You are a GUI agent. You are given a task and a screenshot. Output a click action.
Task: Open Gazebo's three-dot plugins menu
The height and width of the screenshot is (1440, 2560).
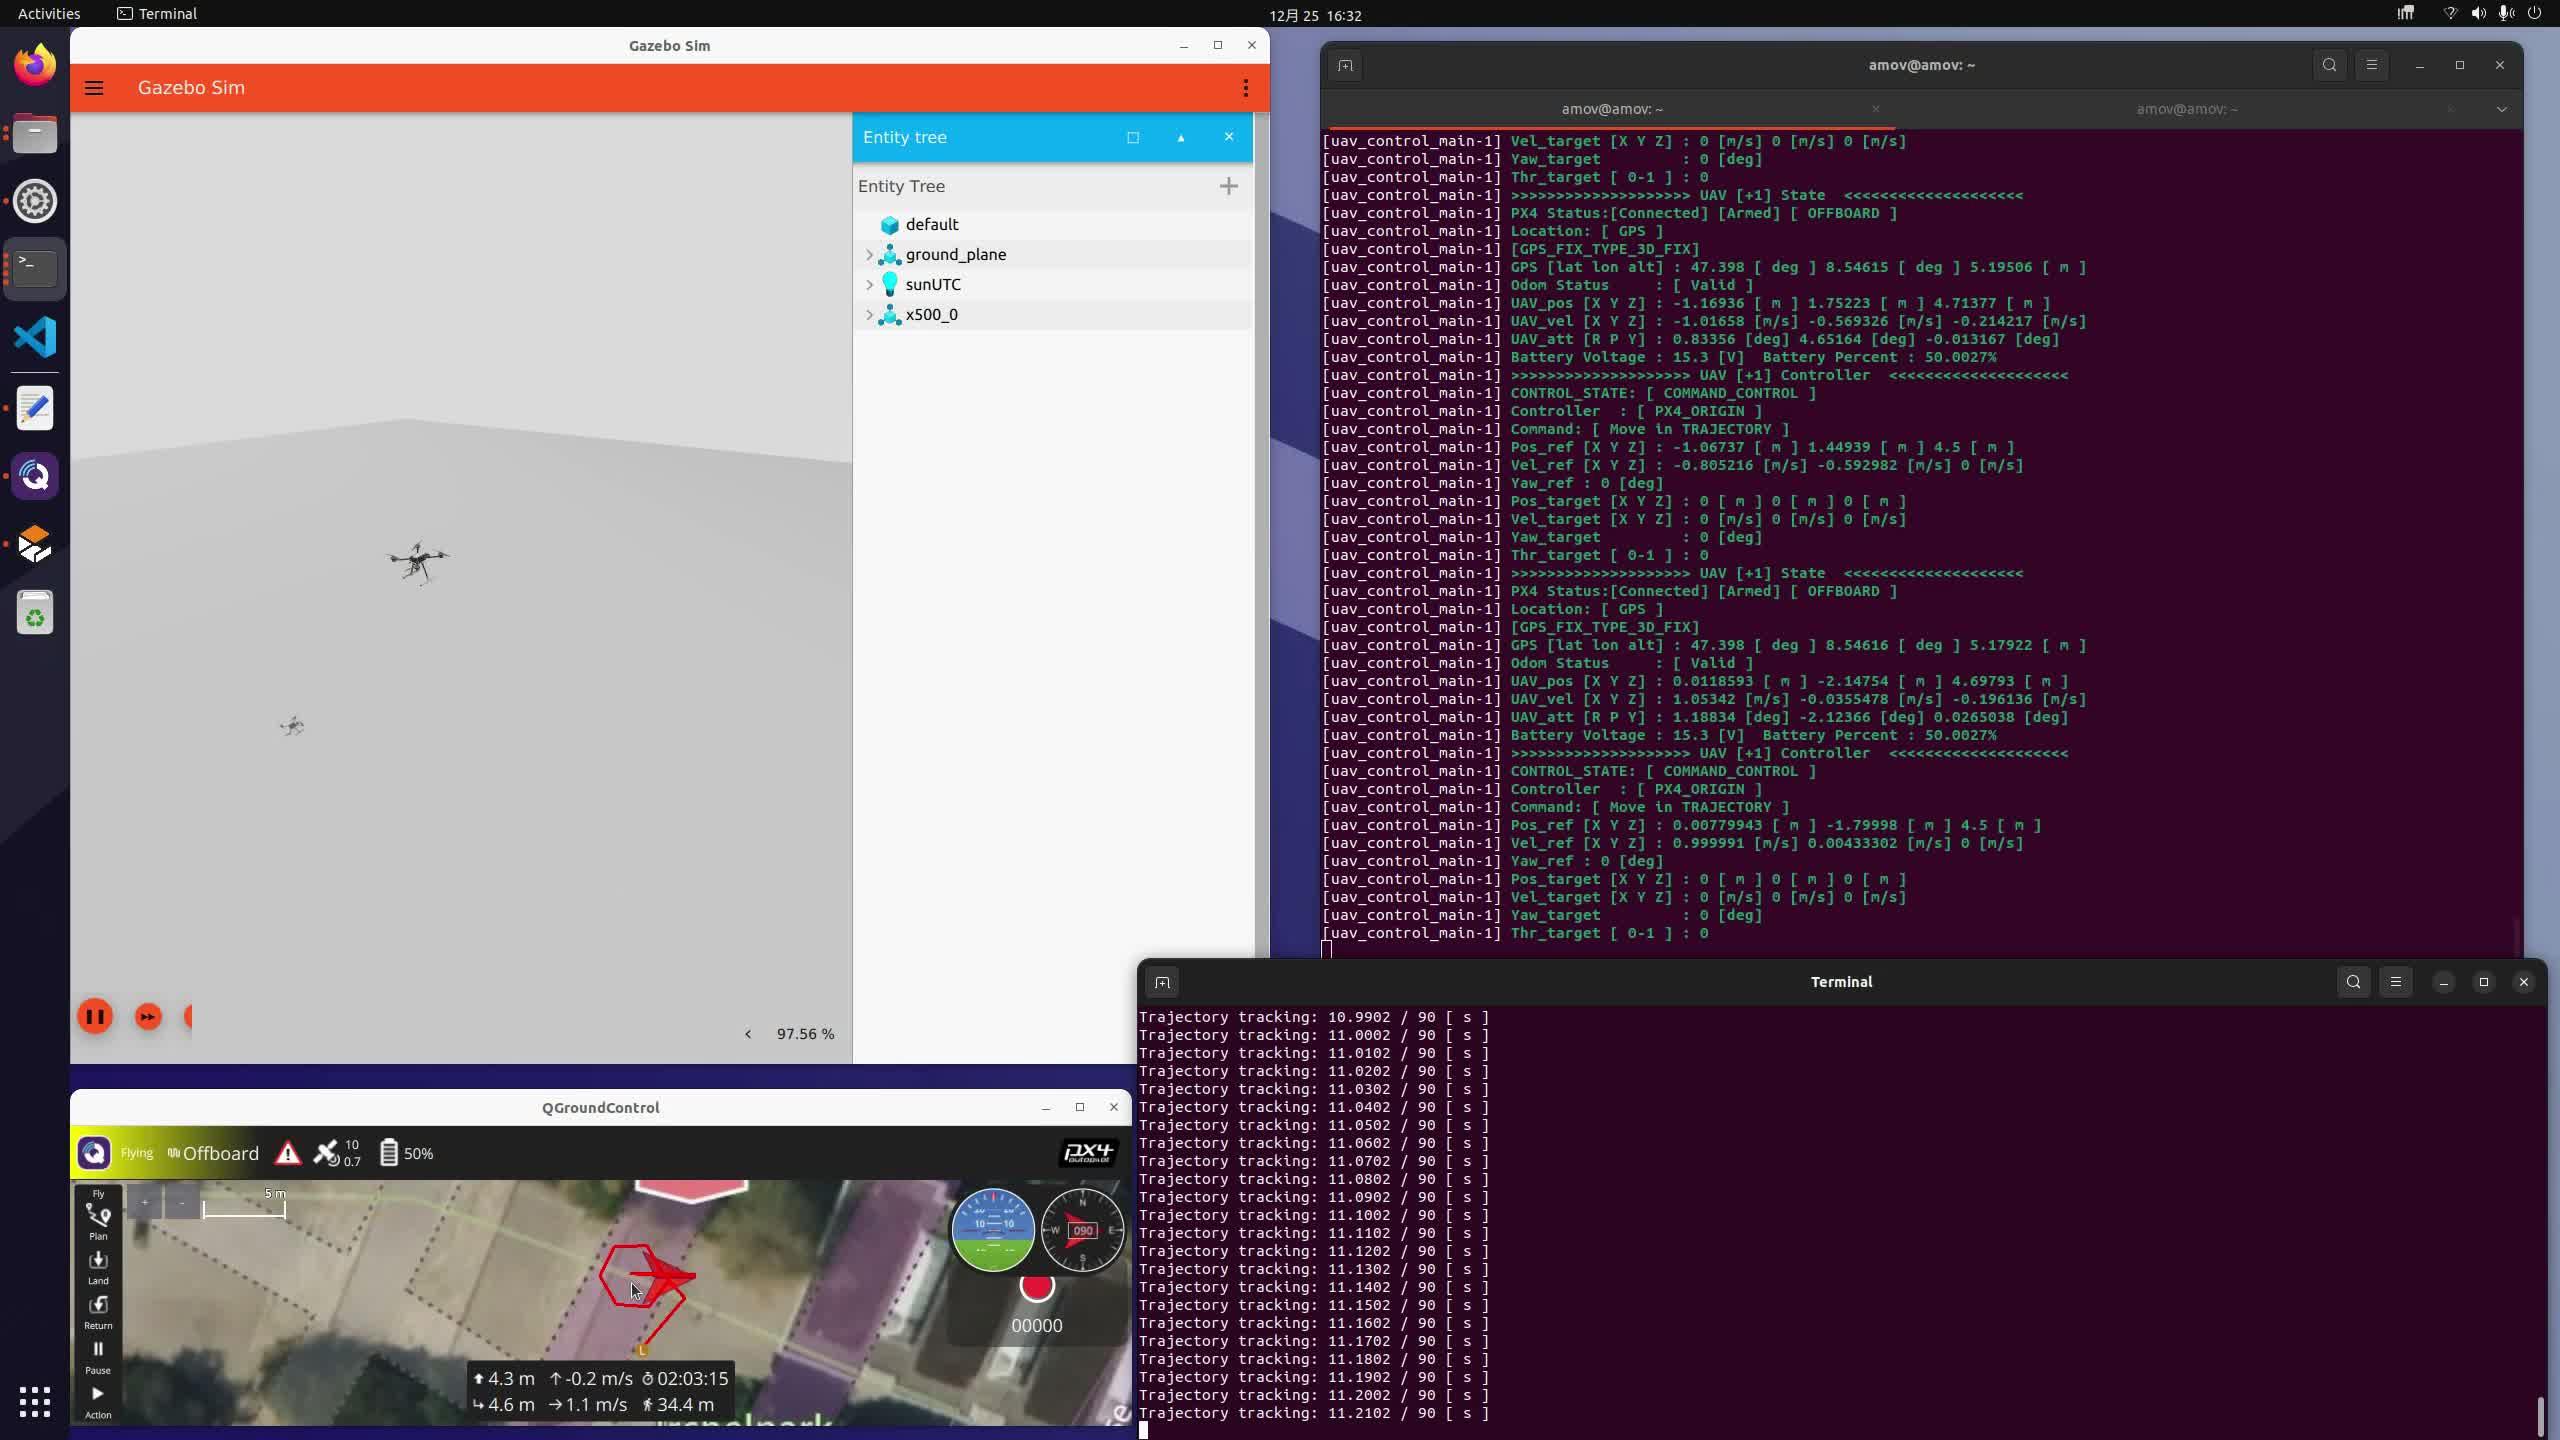(x=1245, y=88)
